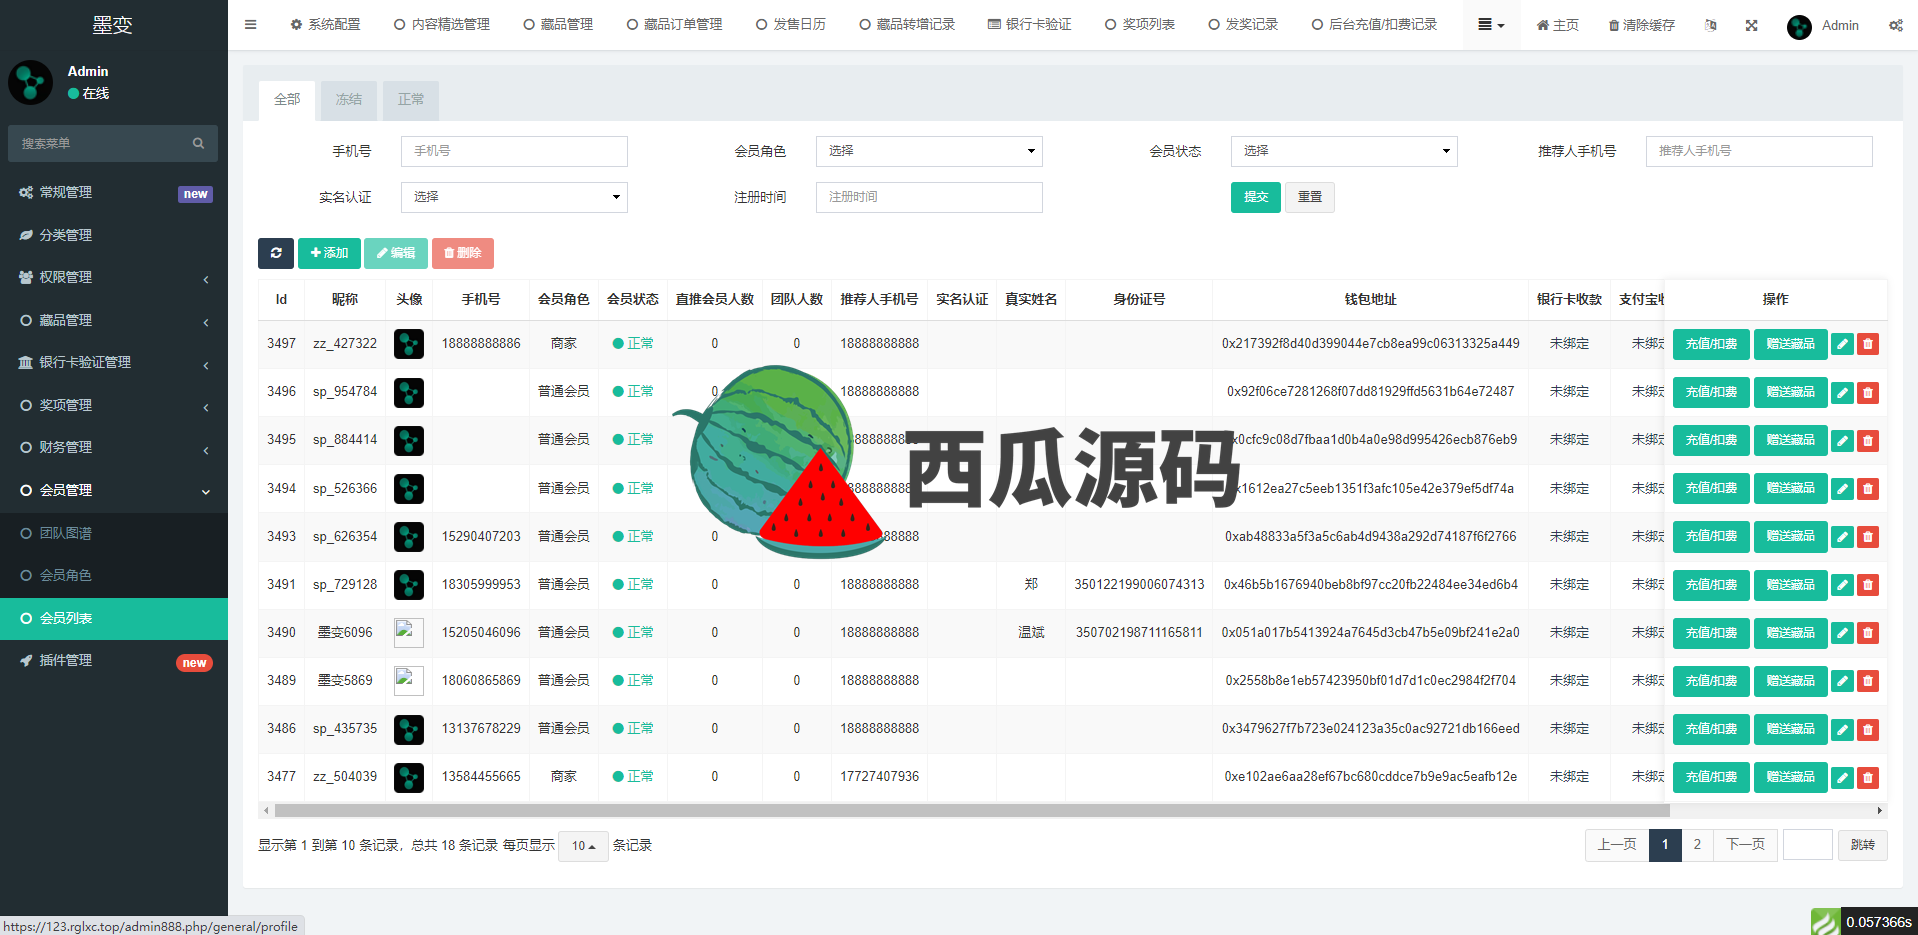
Task: Open 常规管理 in sidebar
Action: pos(114,192)
